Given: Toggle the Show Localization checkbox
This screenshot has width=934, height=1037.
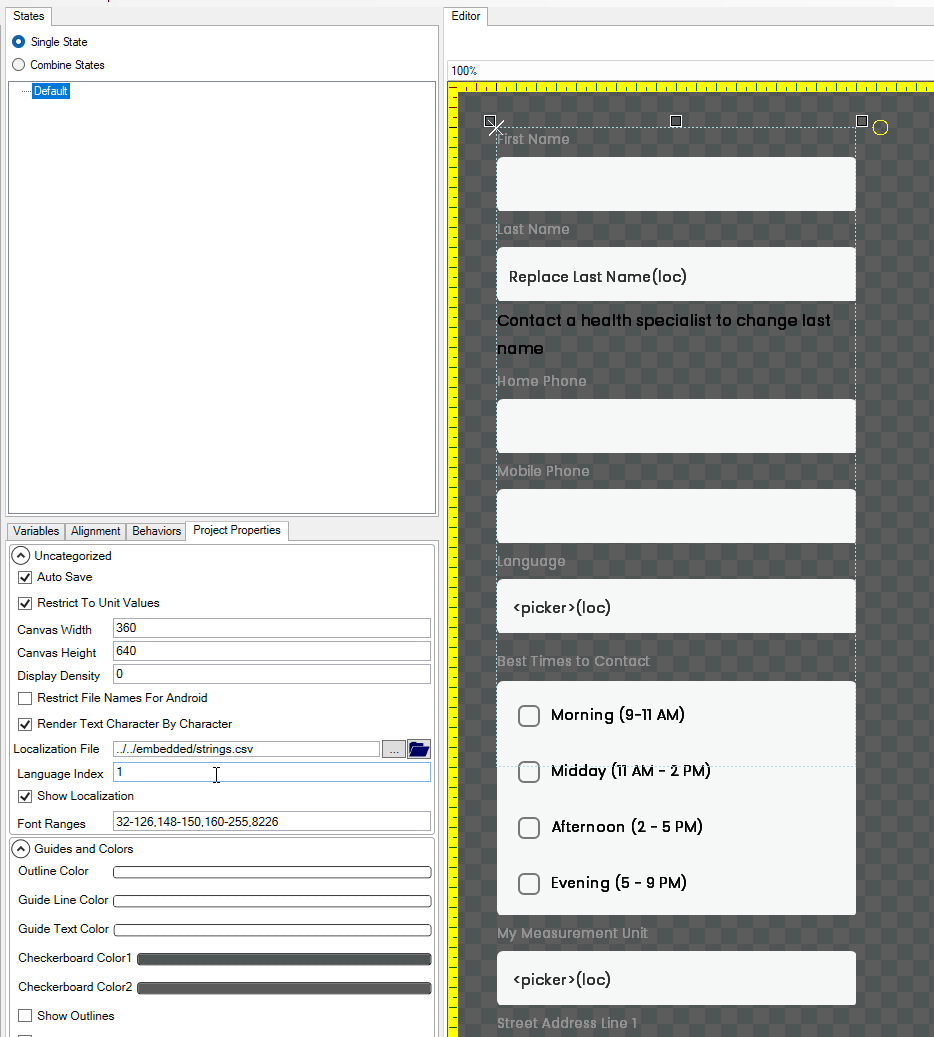Looking at the screenshot, I should pyautogui.click(x=25, y=796).
